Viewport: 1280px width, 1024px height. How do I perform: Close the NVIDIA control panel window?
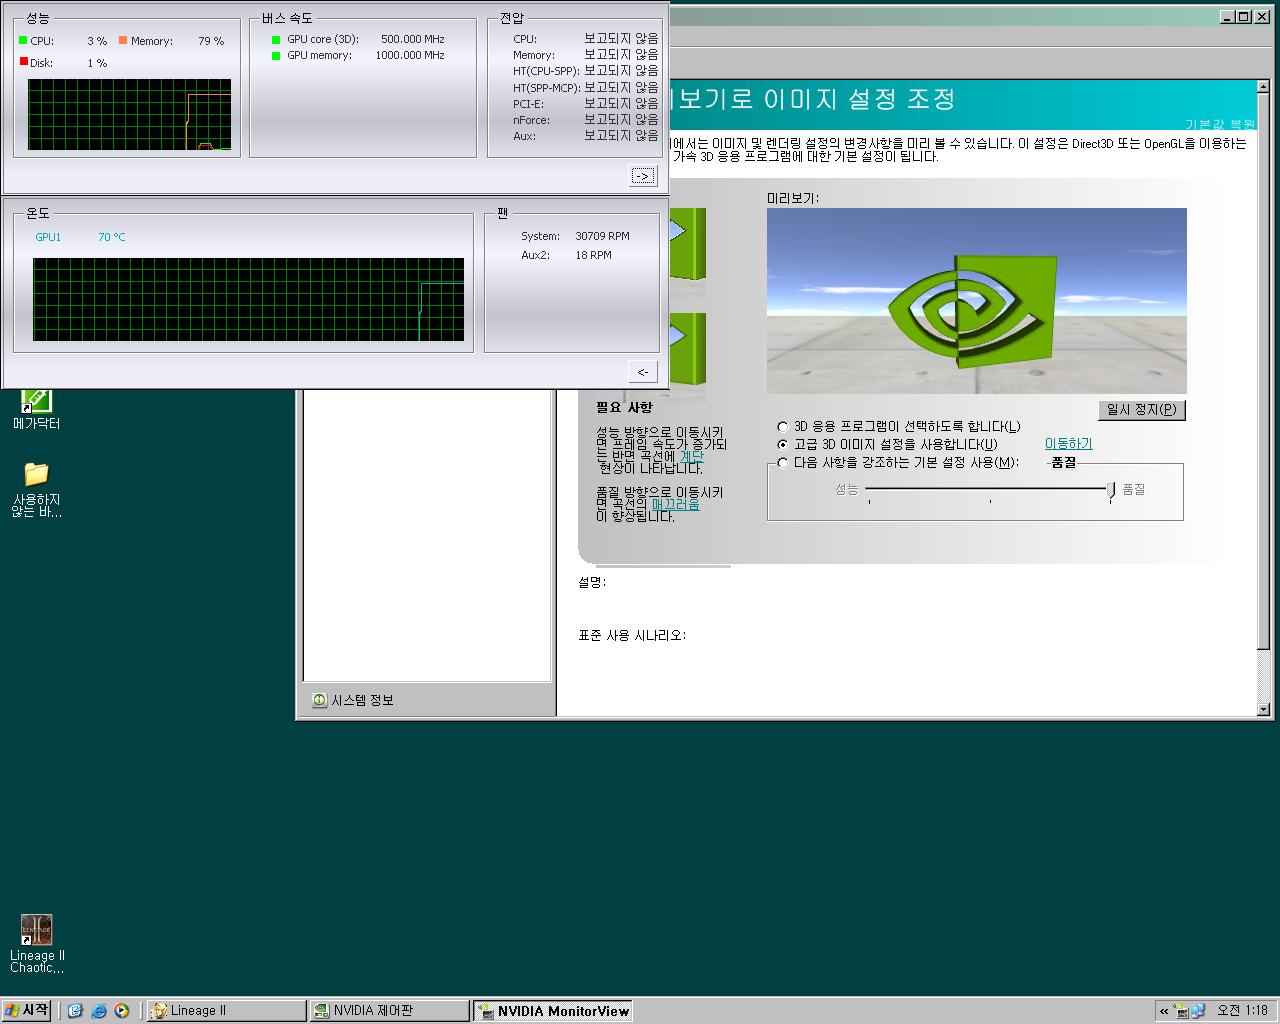click(1261, 17)
